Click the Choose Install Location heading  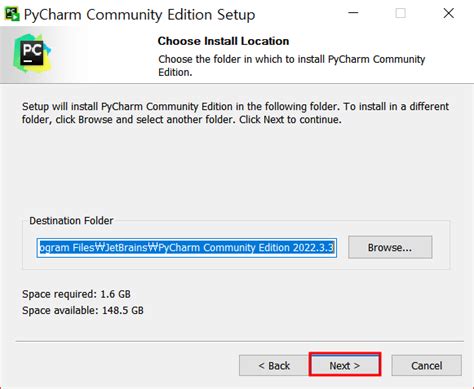[x=223, y=41]
